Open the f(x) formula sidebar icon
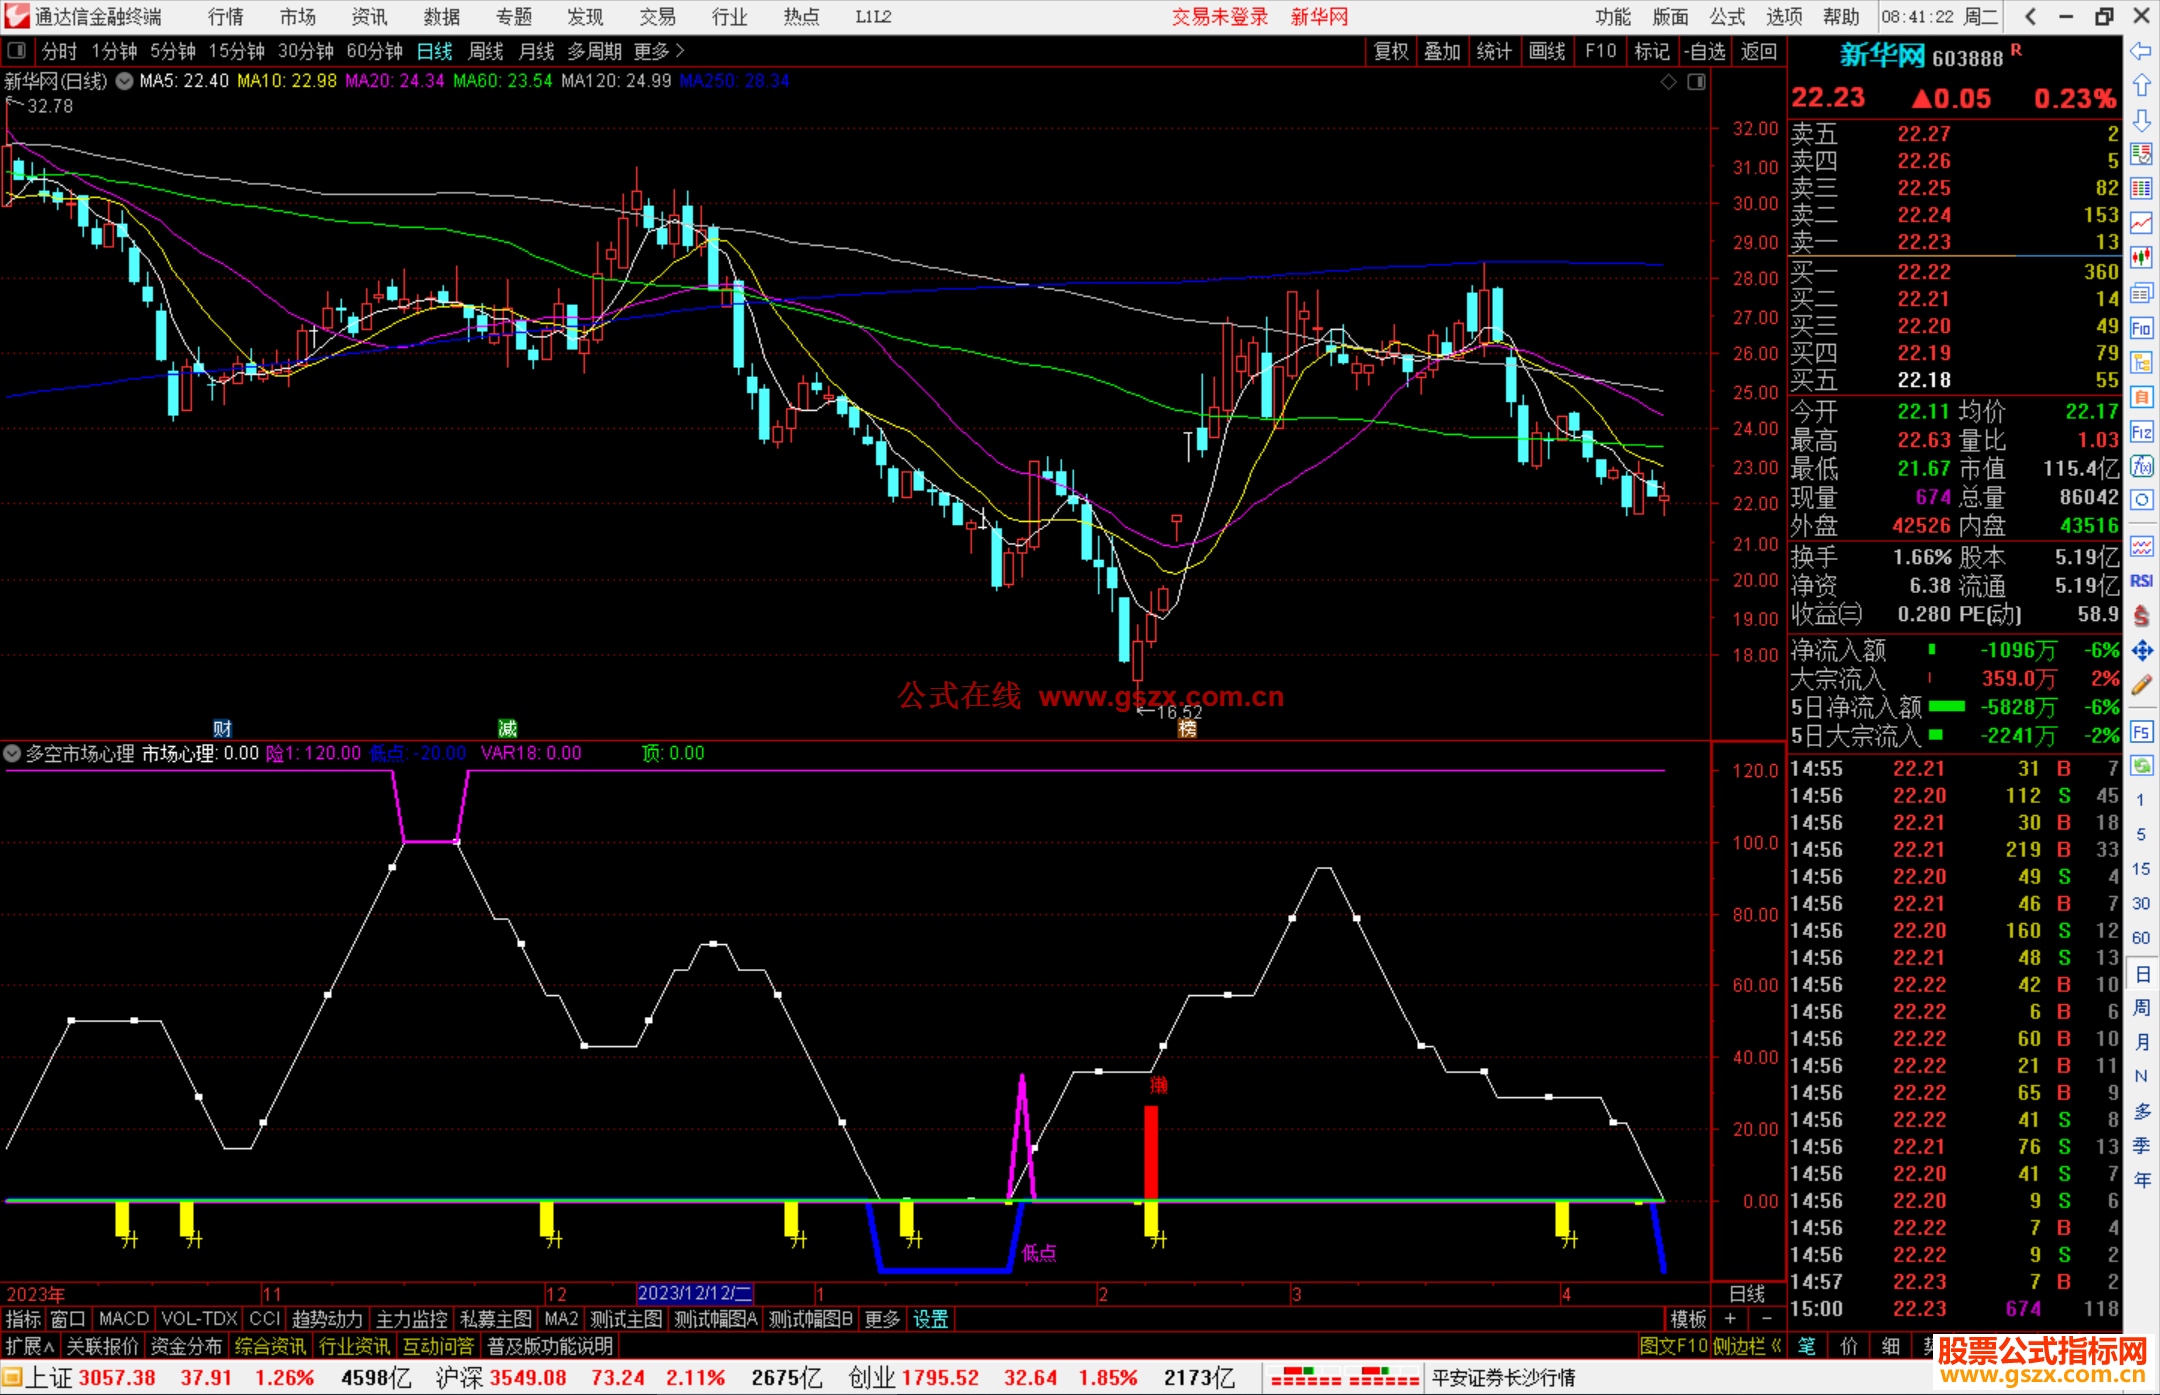The height and width of the screenshot is (1395, 2160). coord(2141,466)
